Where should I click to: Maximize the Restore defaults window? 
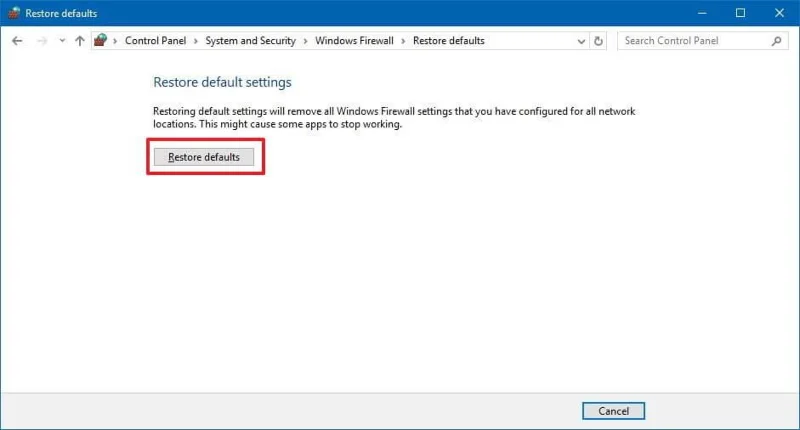[740, 13]
